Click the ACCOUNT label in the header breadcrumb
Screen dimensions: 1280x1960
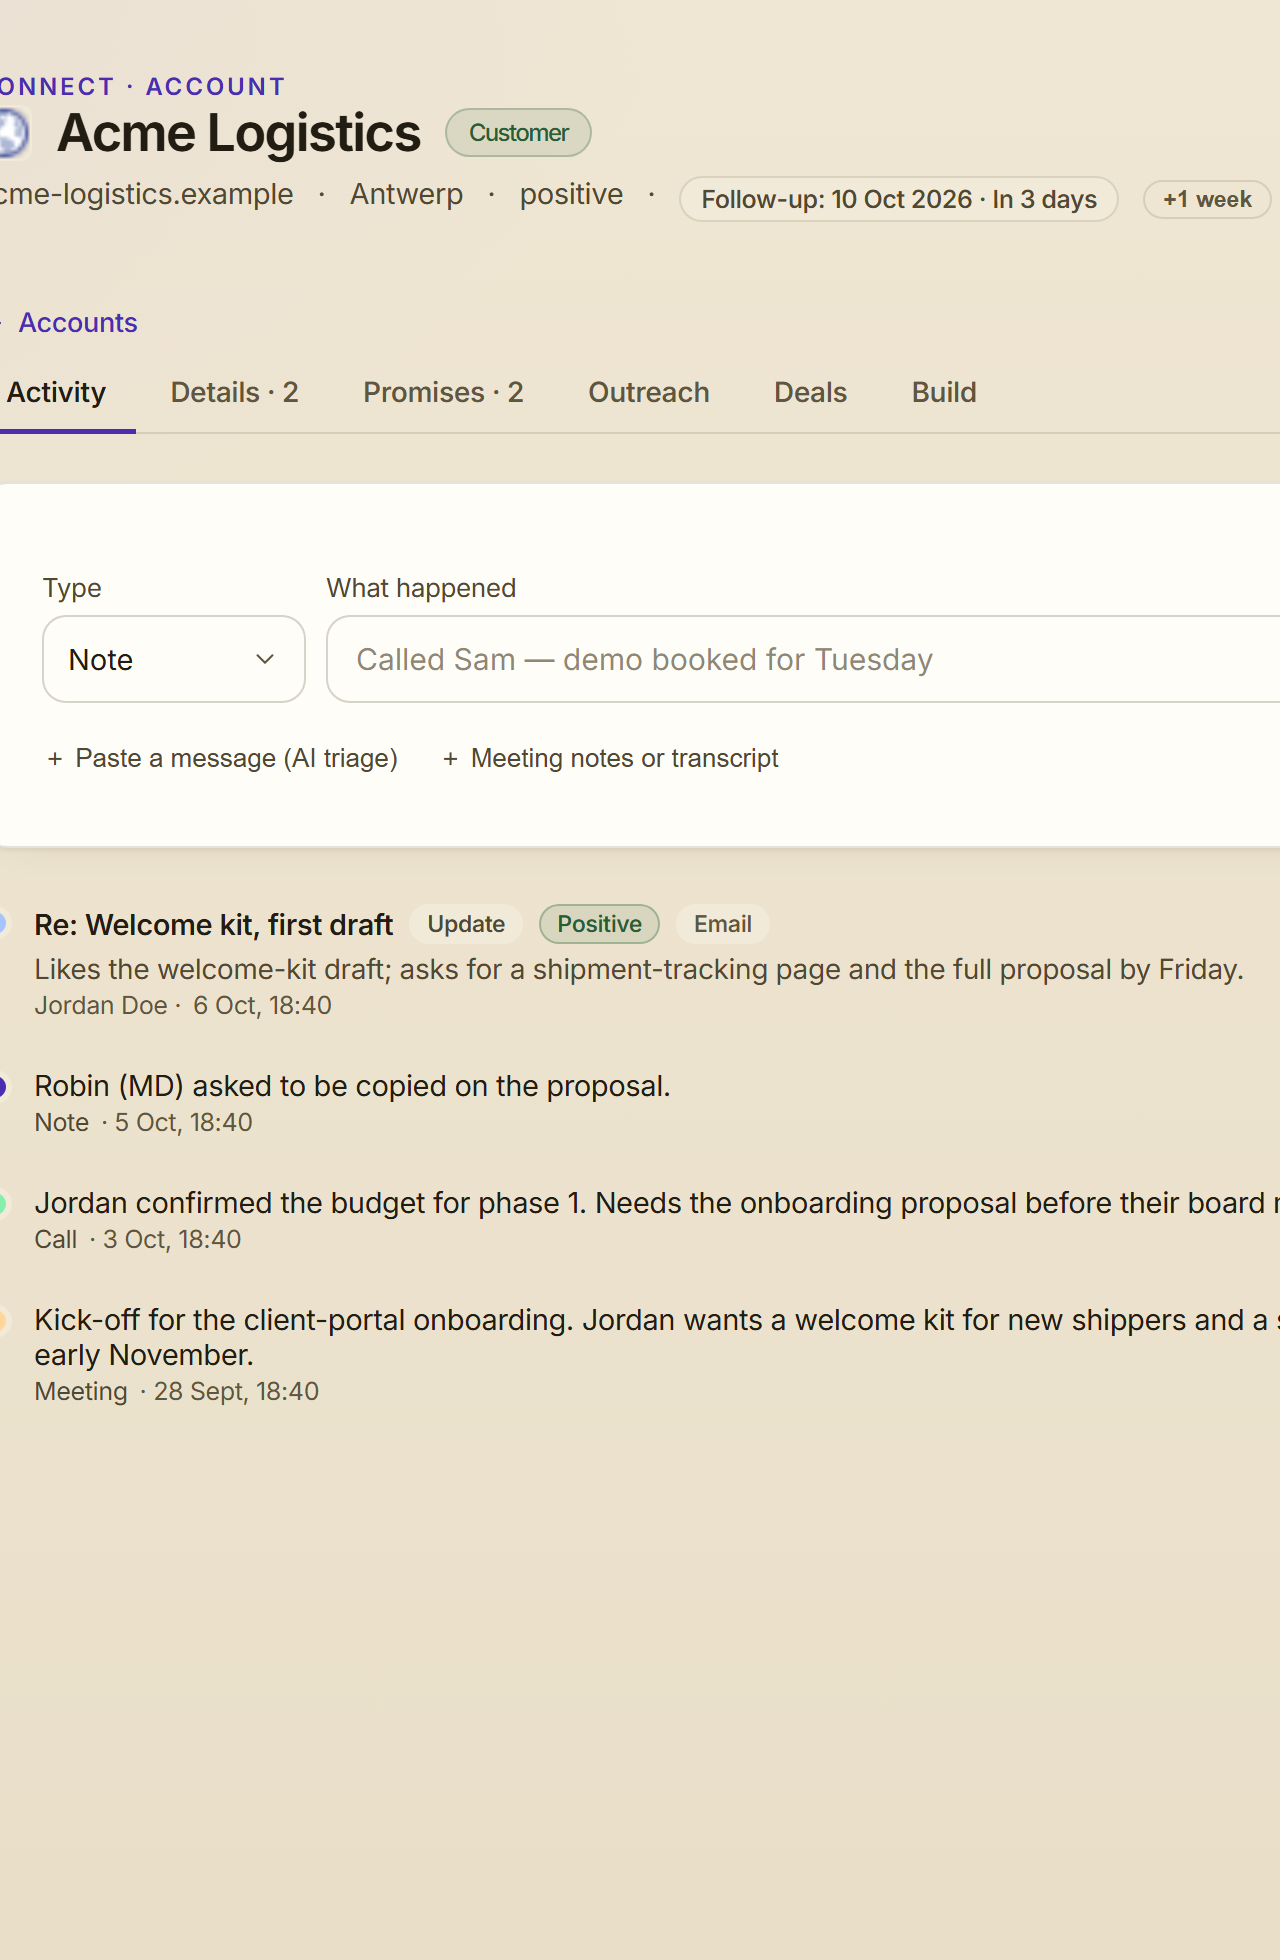point(215,87)
